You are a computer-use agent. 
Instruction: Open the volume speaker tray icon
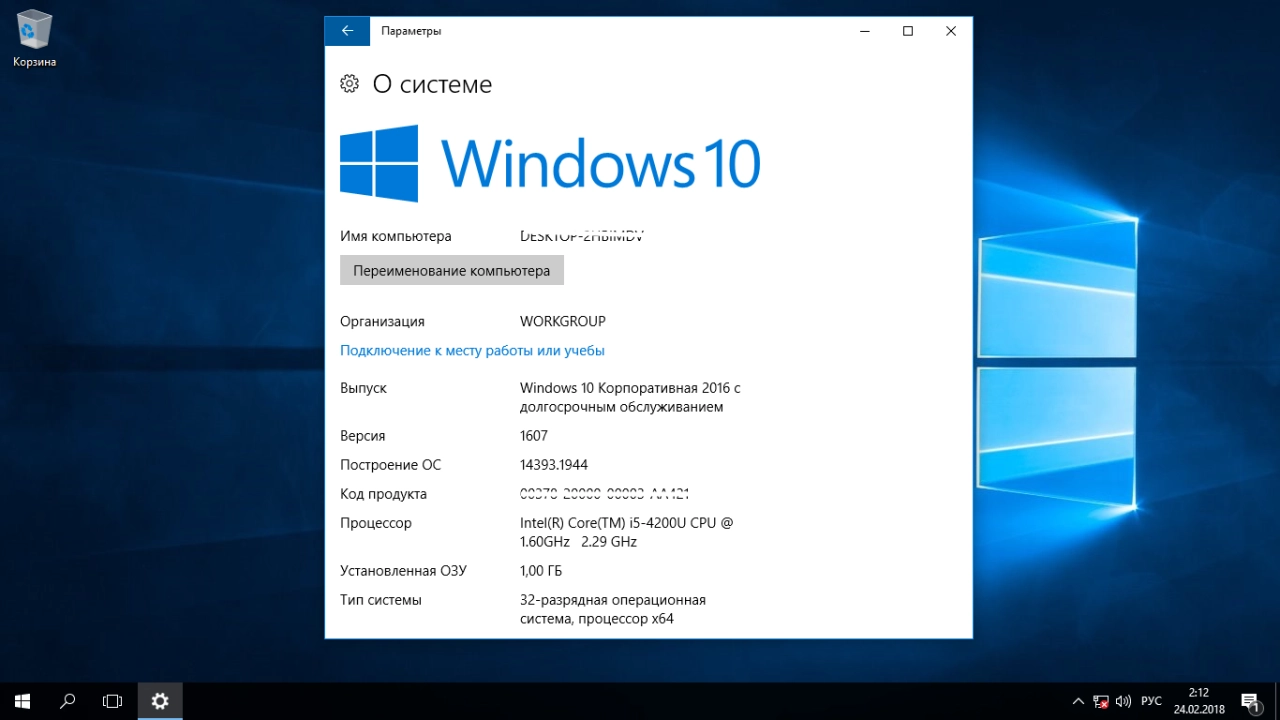tap(1123, 702)
